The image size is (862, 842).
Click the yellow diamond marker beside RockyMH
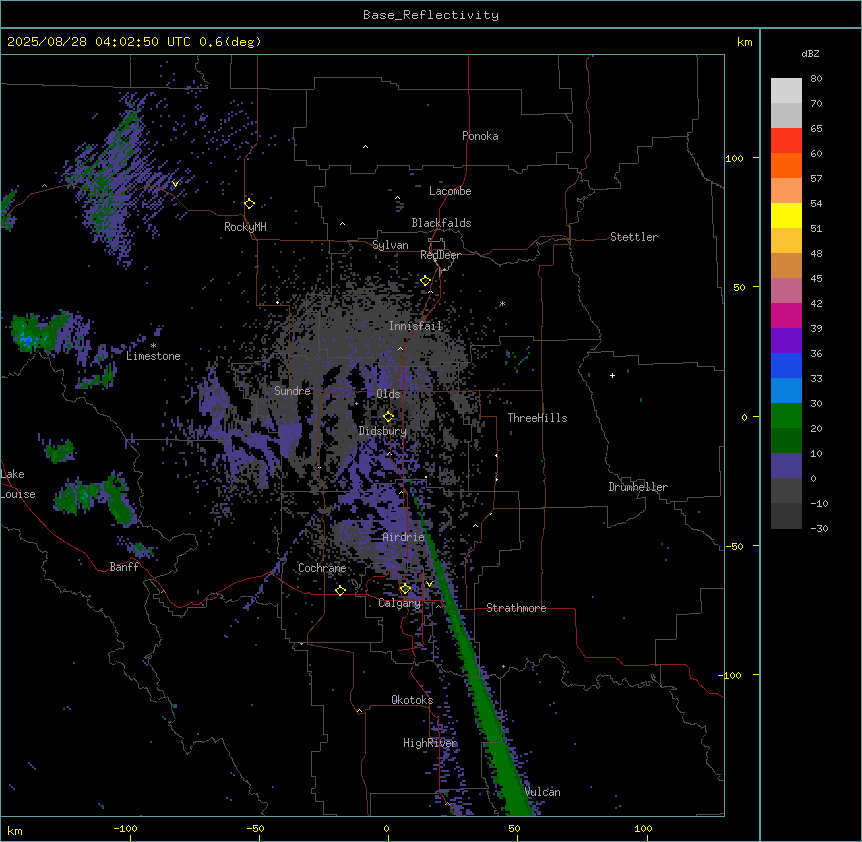tap(250, 204)
